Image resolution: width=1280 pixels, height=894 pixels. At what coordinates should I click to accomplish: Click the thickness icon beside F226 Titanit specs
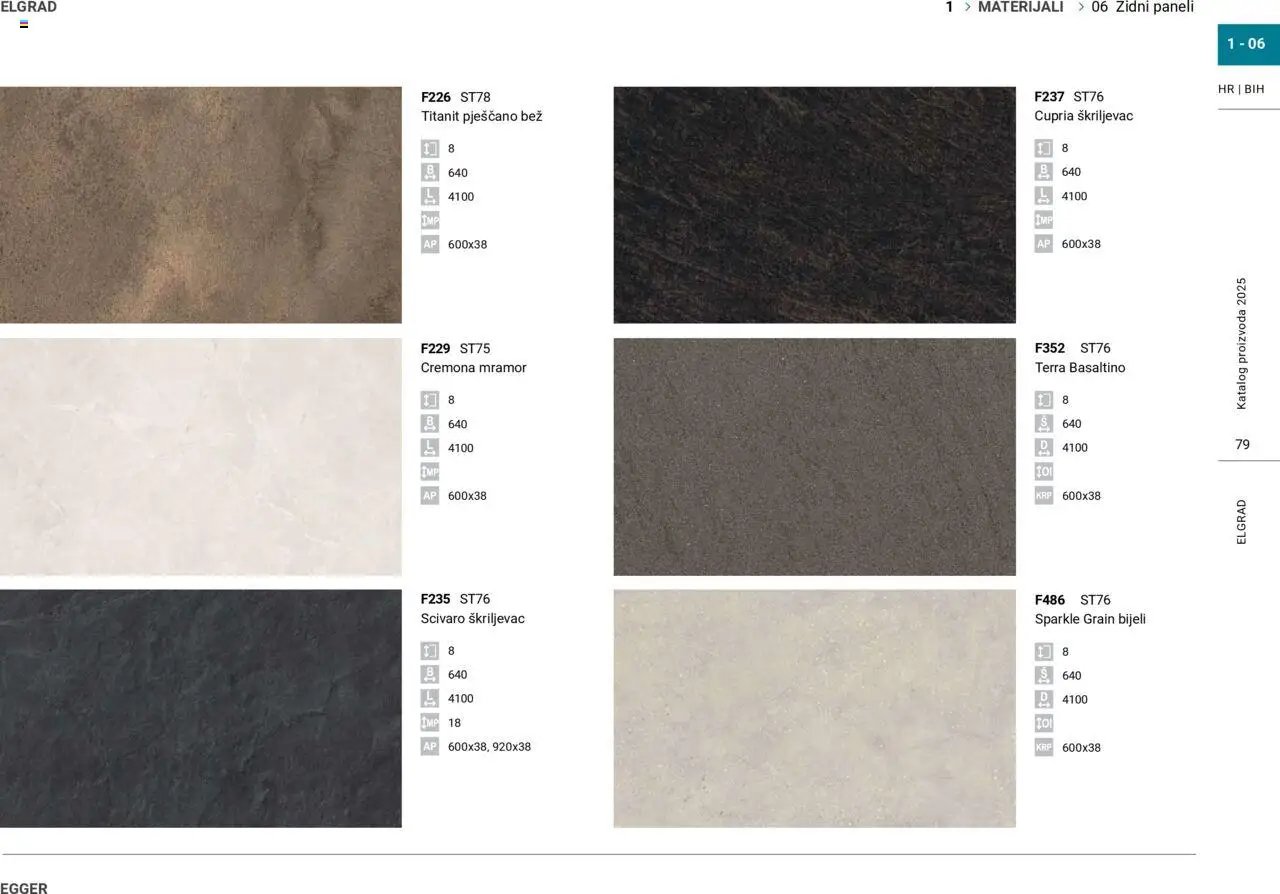click(430, 147)
